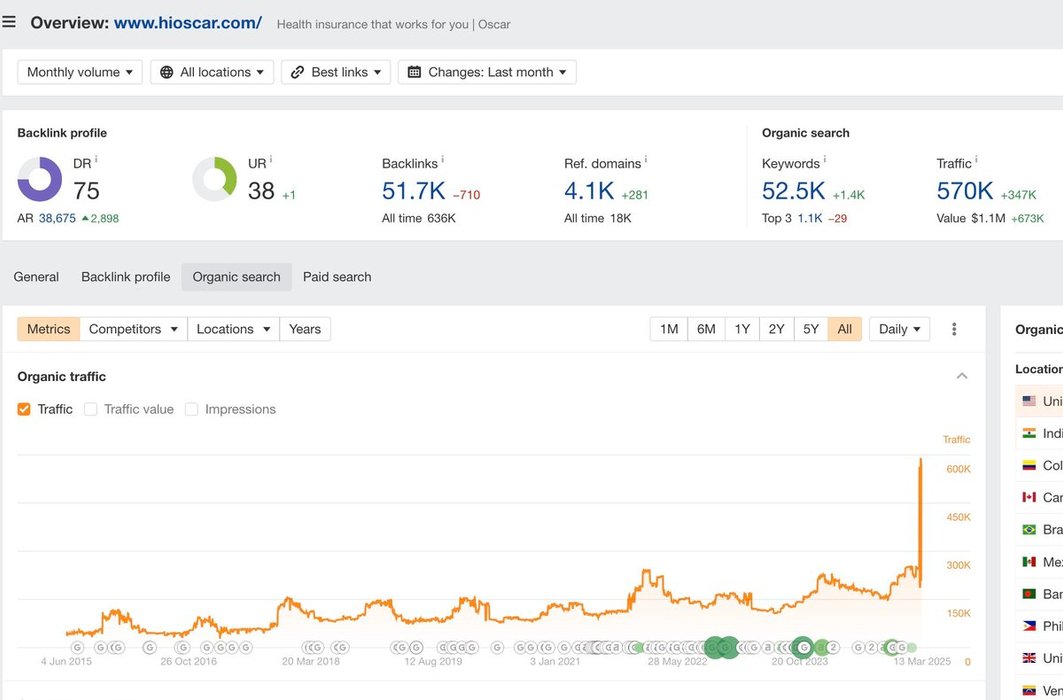1063x700 pixels.
Task: Switch to the Backlink profile tab
Action: coord(125,277)
